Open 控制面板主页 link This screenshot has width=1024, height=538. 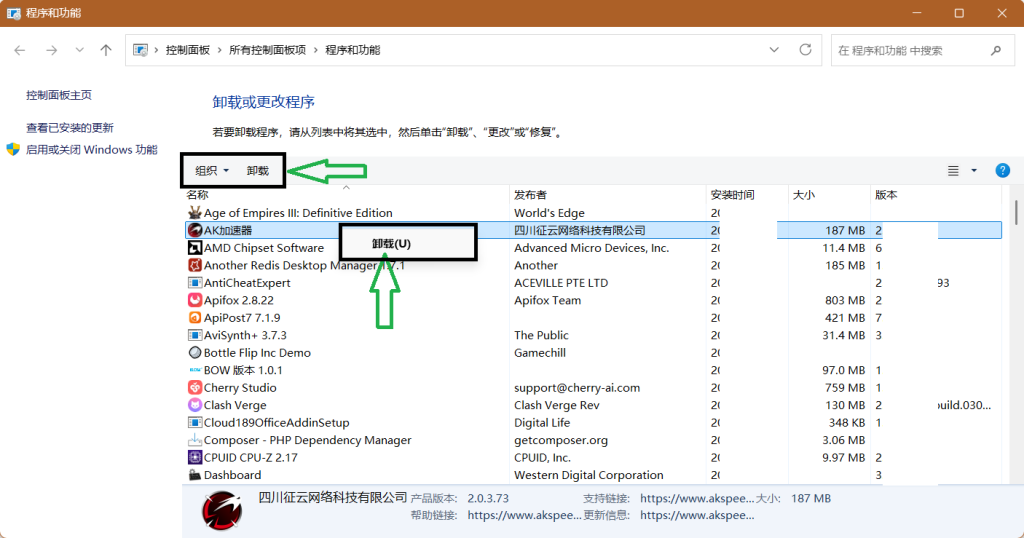pos(59,95)
